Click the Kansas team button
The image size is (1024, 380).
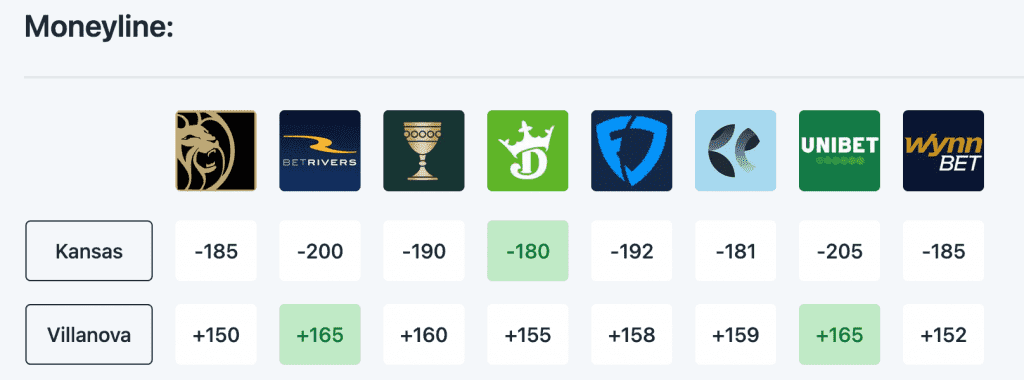89,251
